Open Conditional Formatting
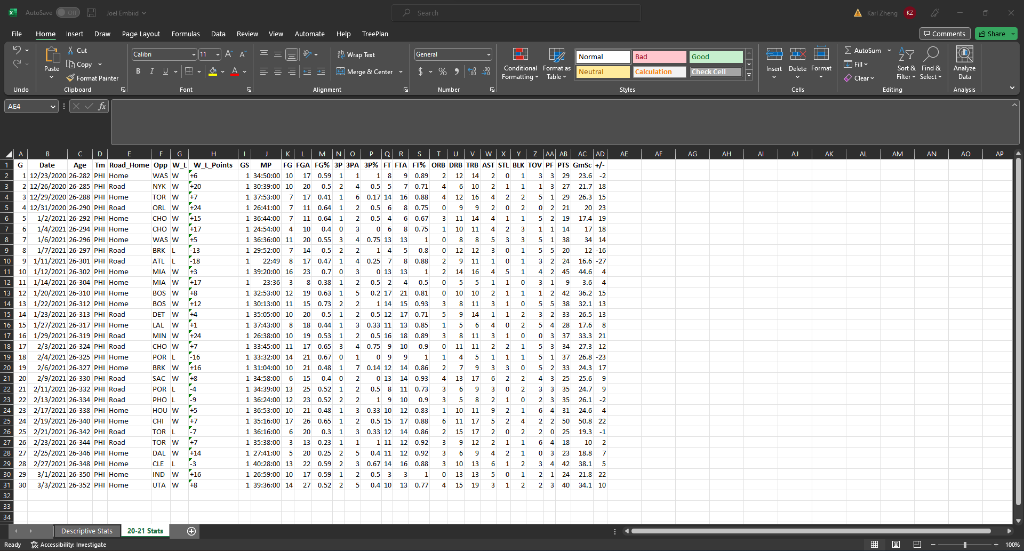The image size is (1024, 551). click(520, 63)
